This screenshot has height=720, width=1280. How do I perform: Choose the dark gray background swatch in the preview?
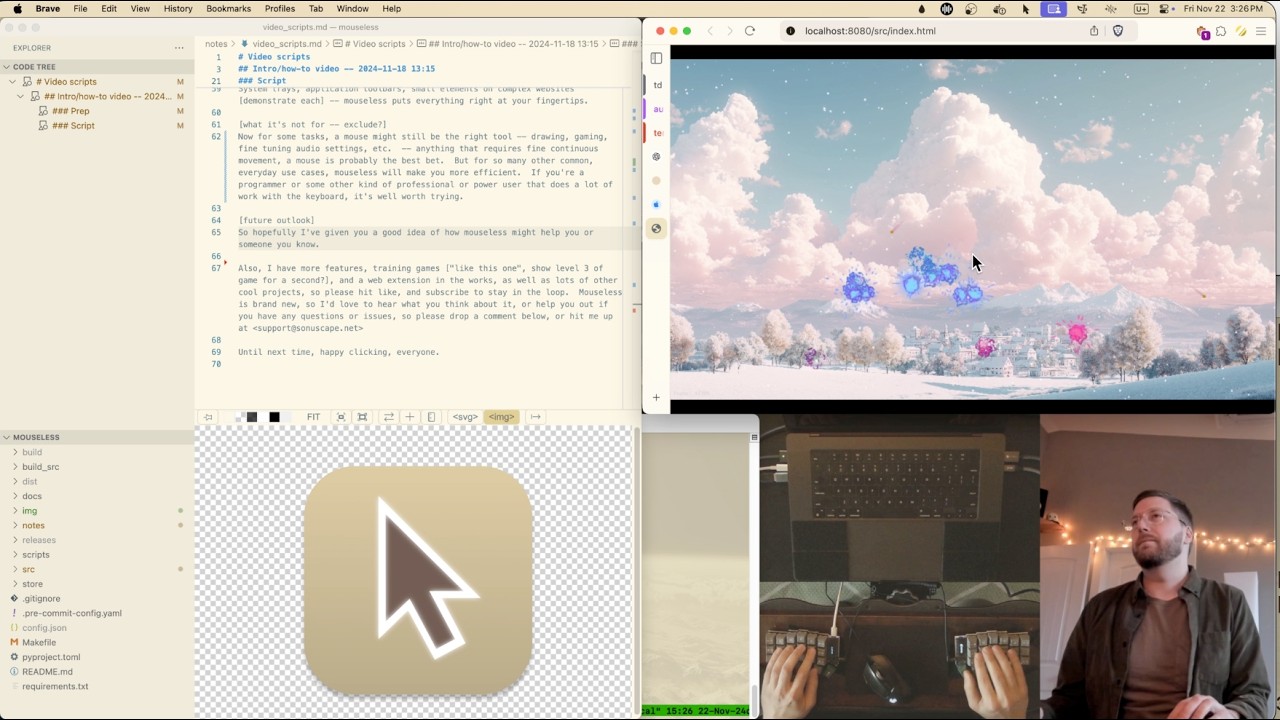252,417
